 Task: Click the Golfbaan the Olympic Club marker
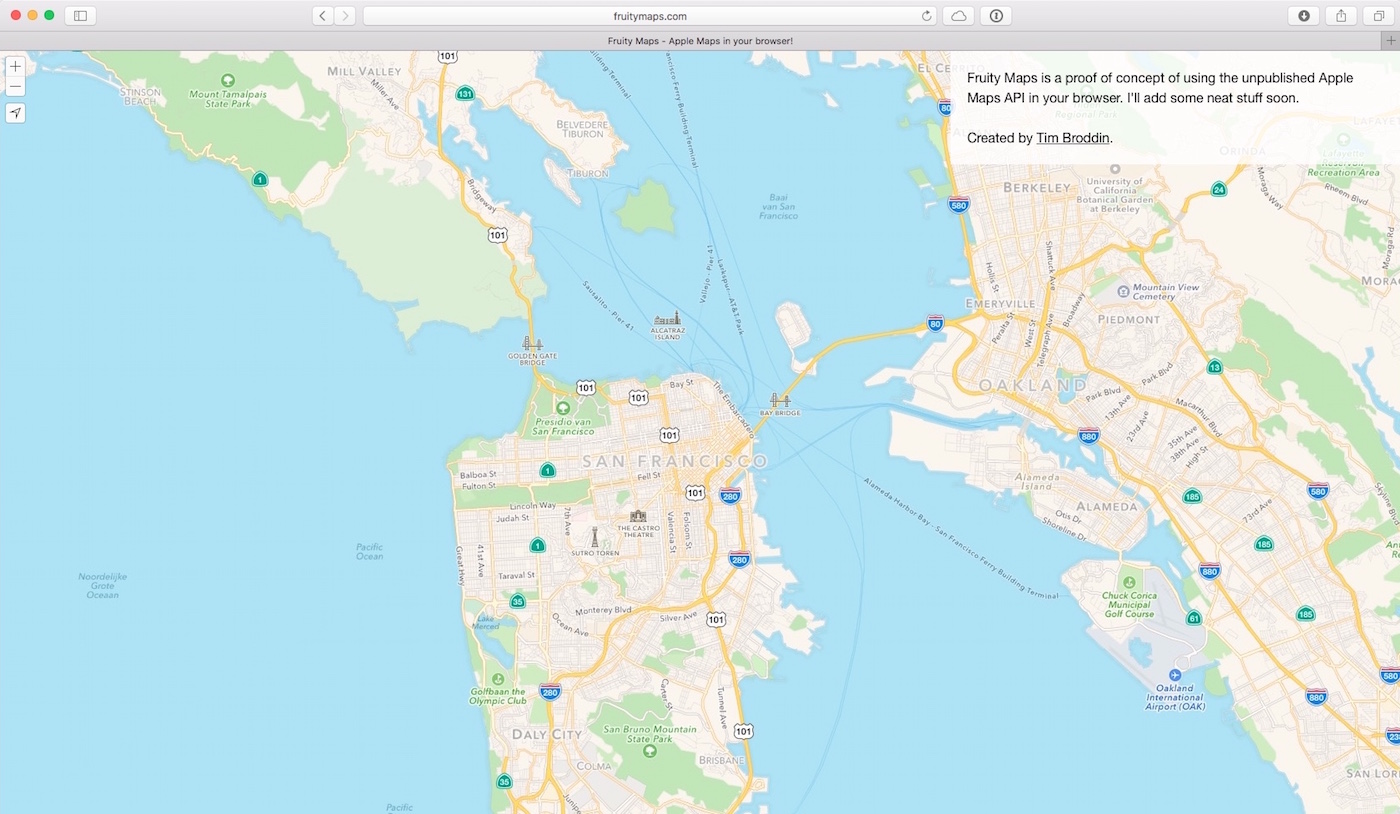498,677
